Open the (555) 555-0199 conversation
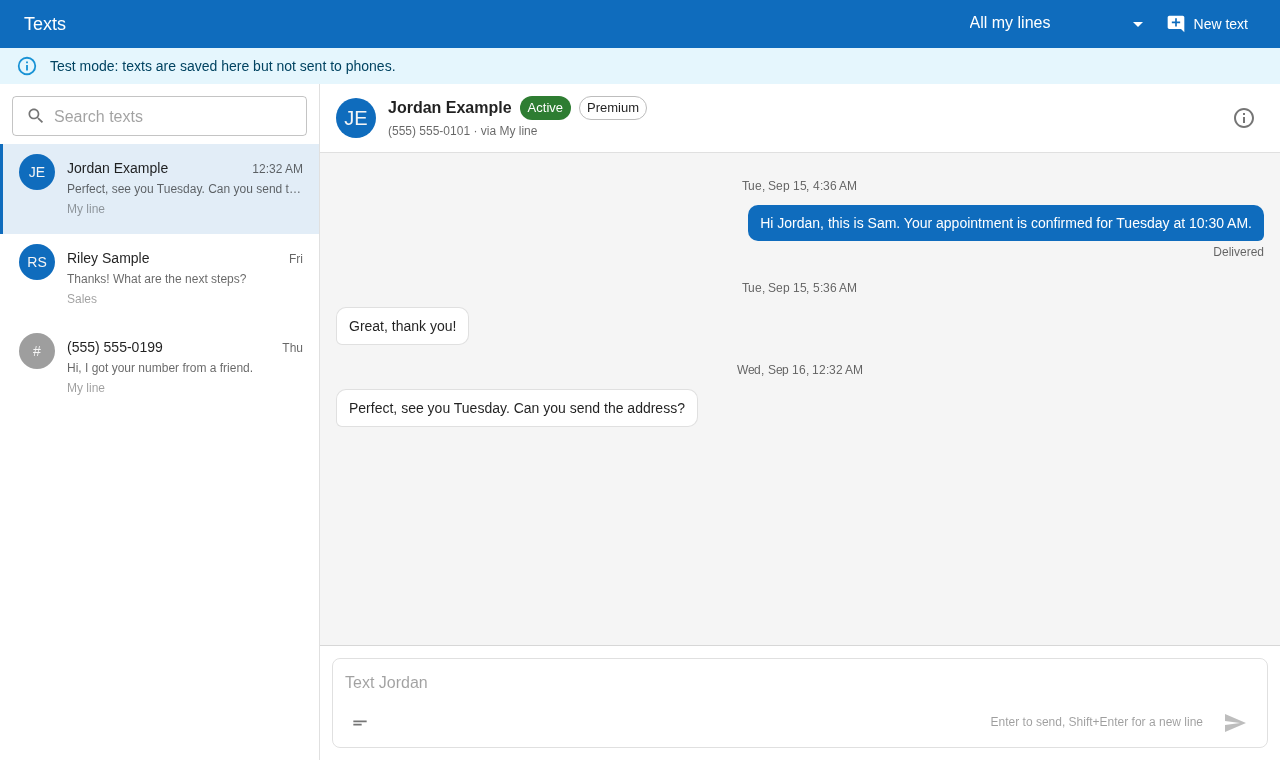The height and width of the screenshot is (760, 1280). point(160,368)
